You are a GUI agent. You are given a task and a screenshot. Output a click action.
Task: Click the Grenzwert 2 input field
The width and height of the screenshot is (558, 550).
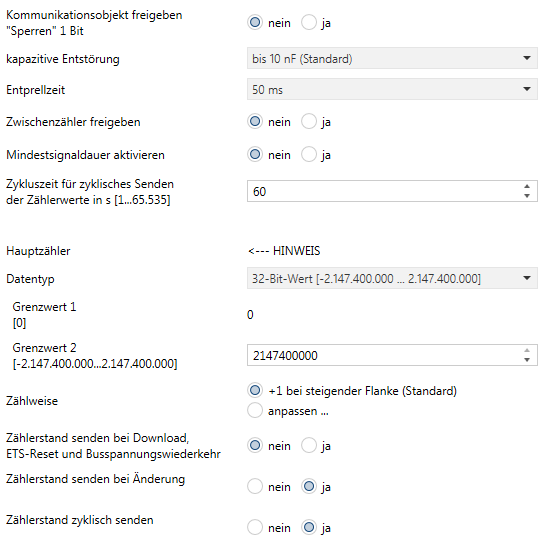[384, 355]
